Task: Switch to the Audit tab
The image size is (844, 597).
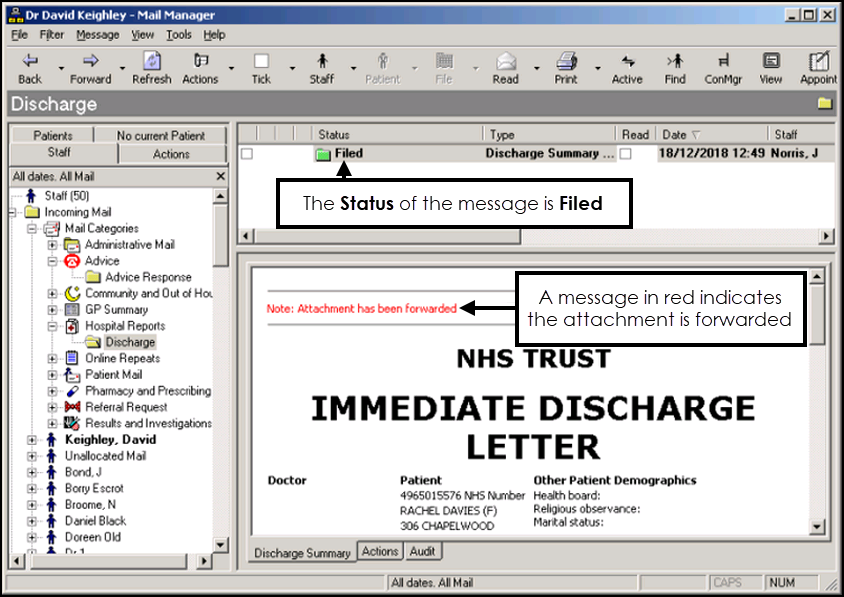Action: point(422,551)
